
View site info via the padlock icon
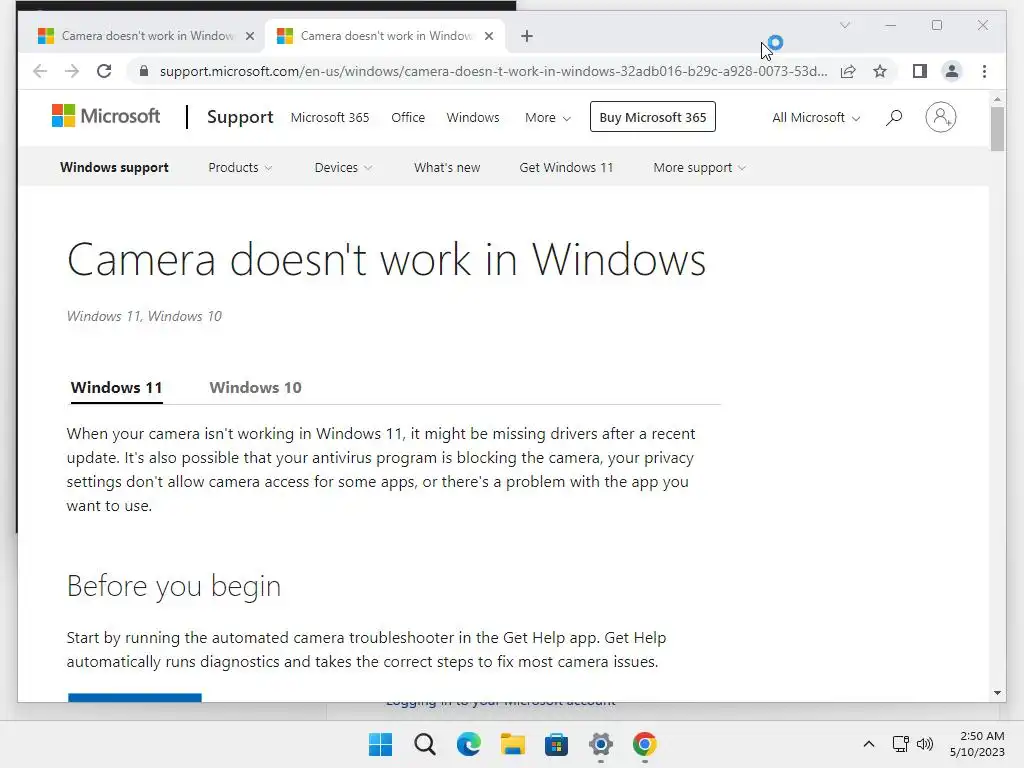pos(144,71)
